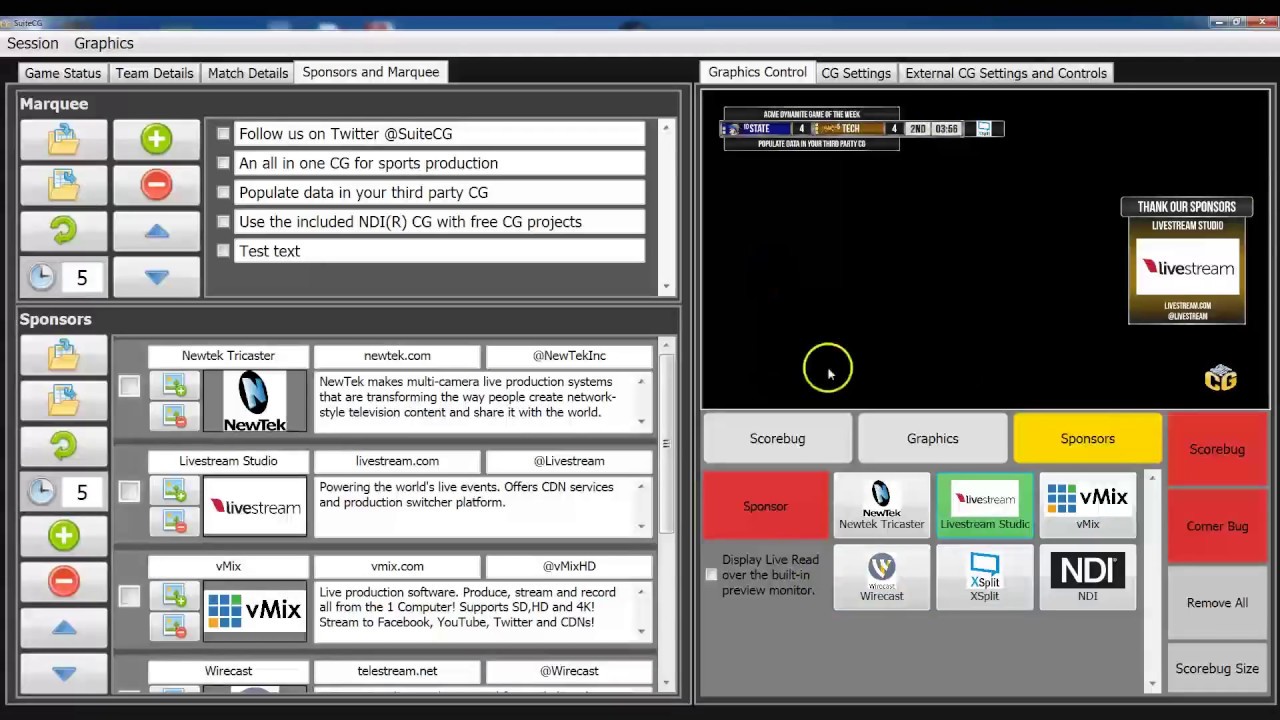The image size is (1280, 720).
Task: Remove a sponsor with the red minus icon
Action: point(63,581)
